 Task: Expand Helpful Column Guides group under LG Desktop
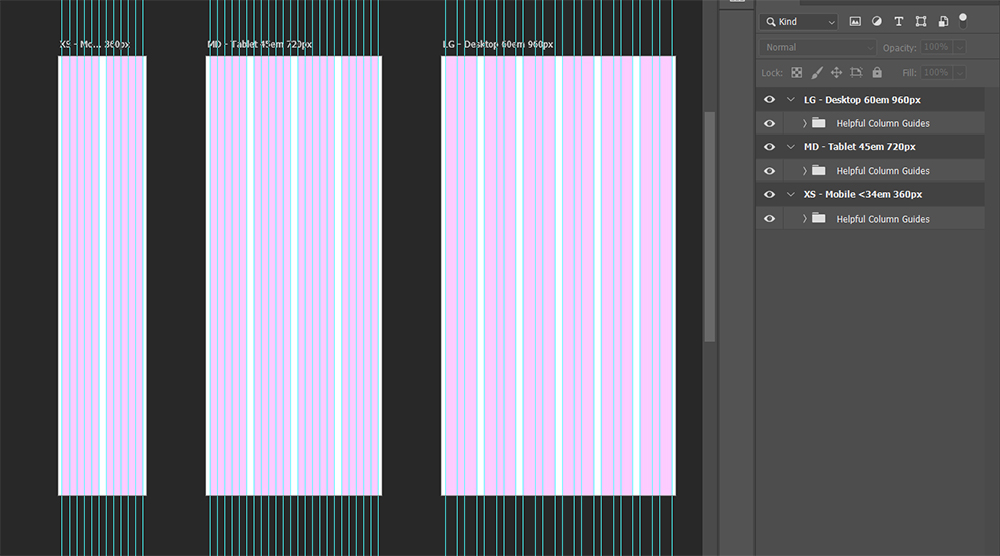(804, 124)
